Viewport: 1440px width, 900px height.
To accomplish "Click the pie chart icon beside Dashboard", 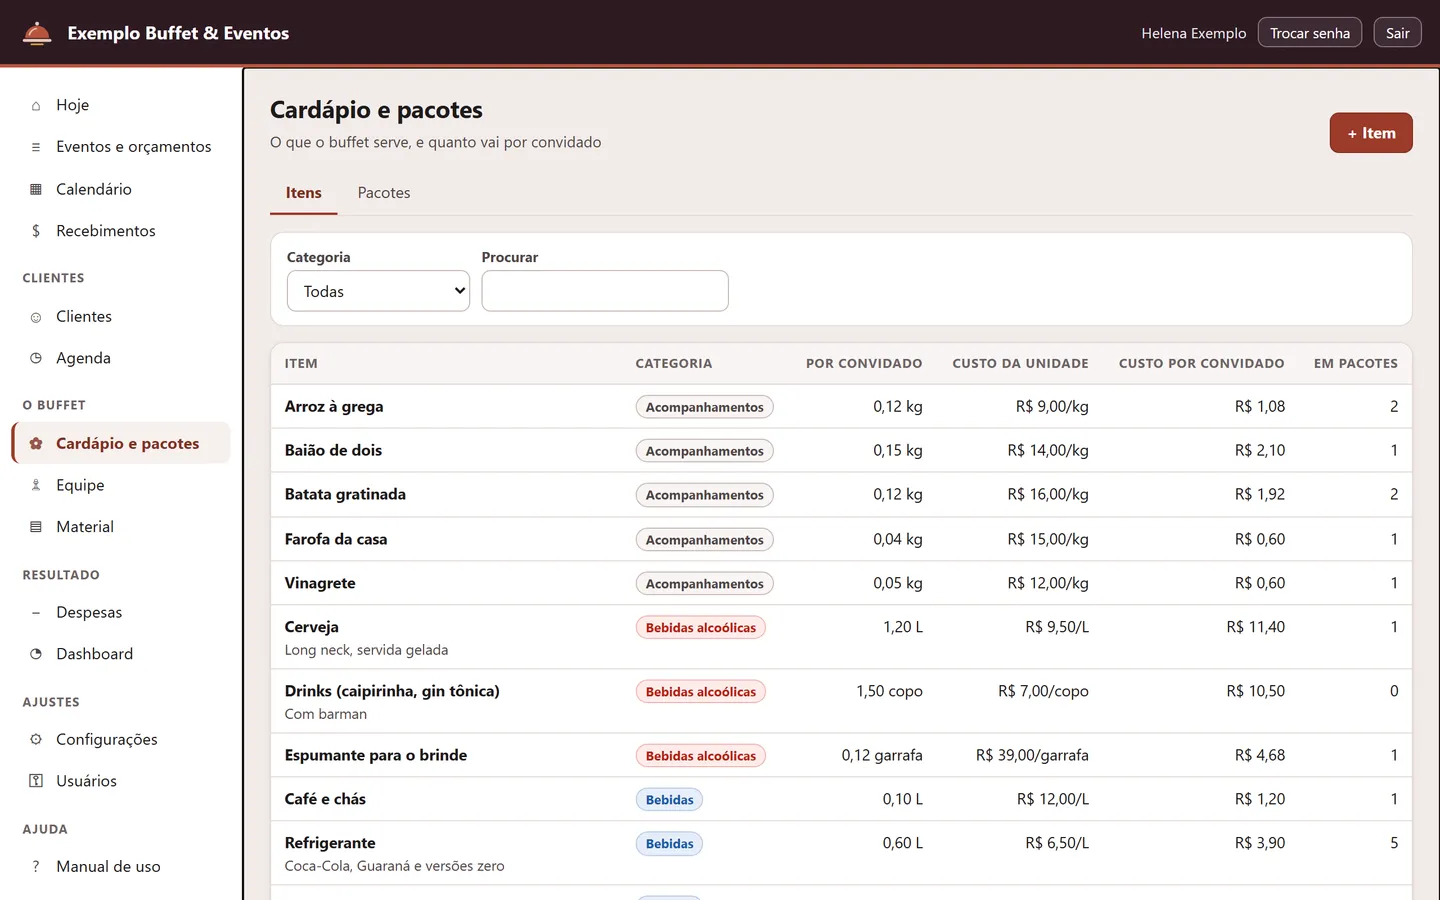I will [x=36, y=654].
